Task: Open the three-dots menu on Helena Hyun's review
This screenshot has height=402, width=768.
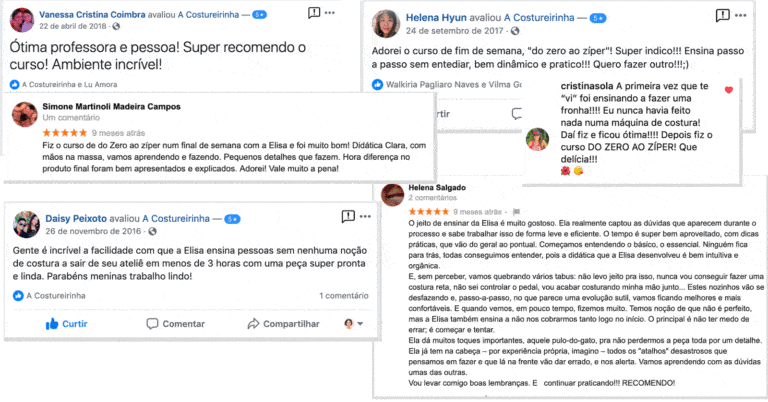Action: (x=741, y=16)
